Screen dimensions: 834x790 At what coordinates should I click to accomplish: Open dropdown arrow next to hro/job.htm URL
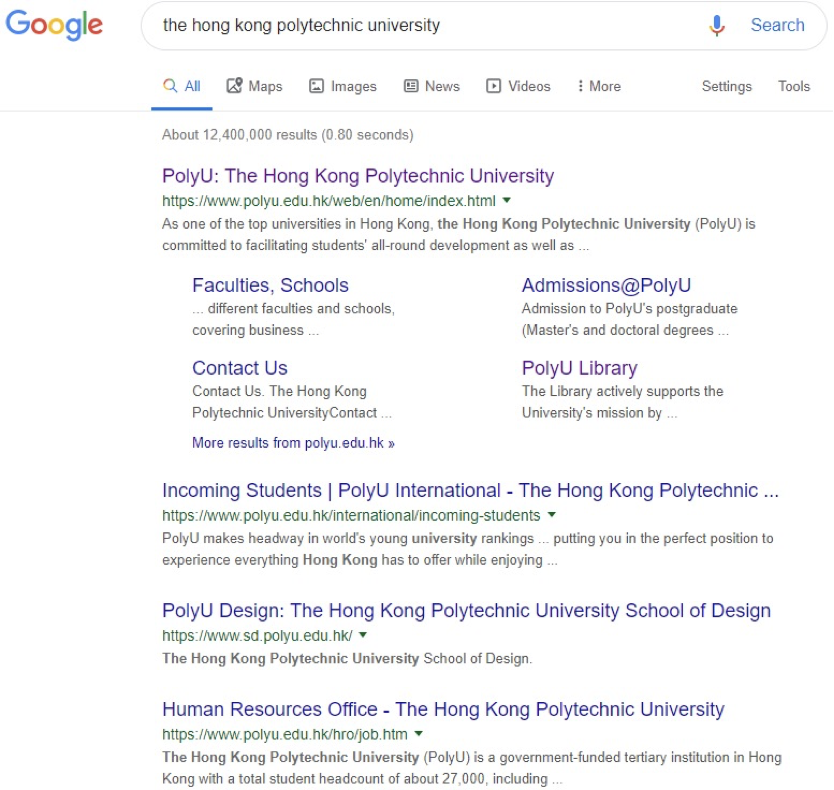pyautogui.click(x=419, y=734)
